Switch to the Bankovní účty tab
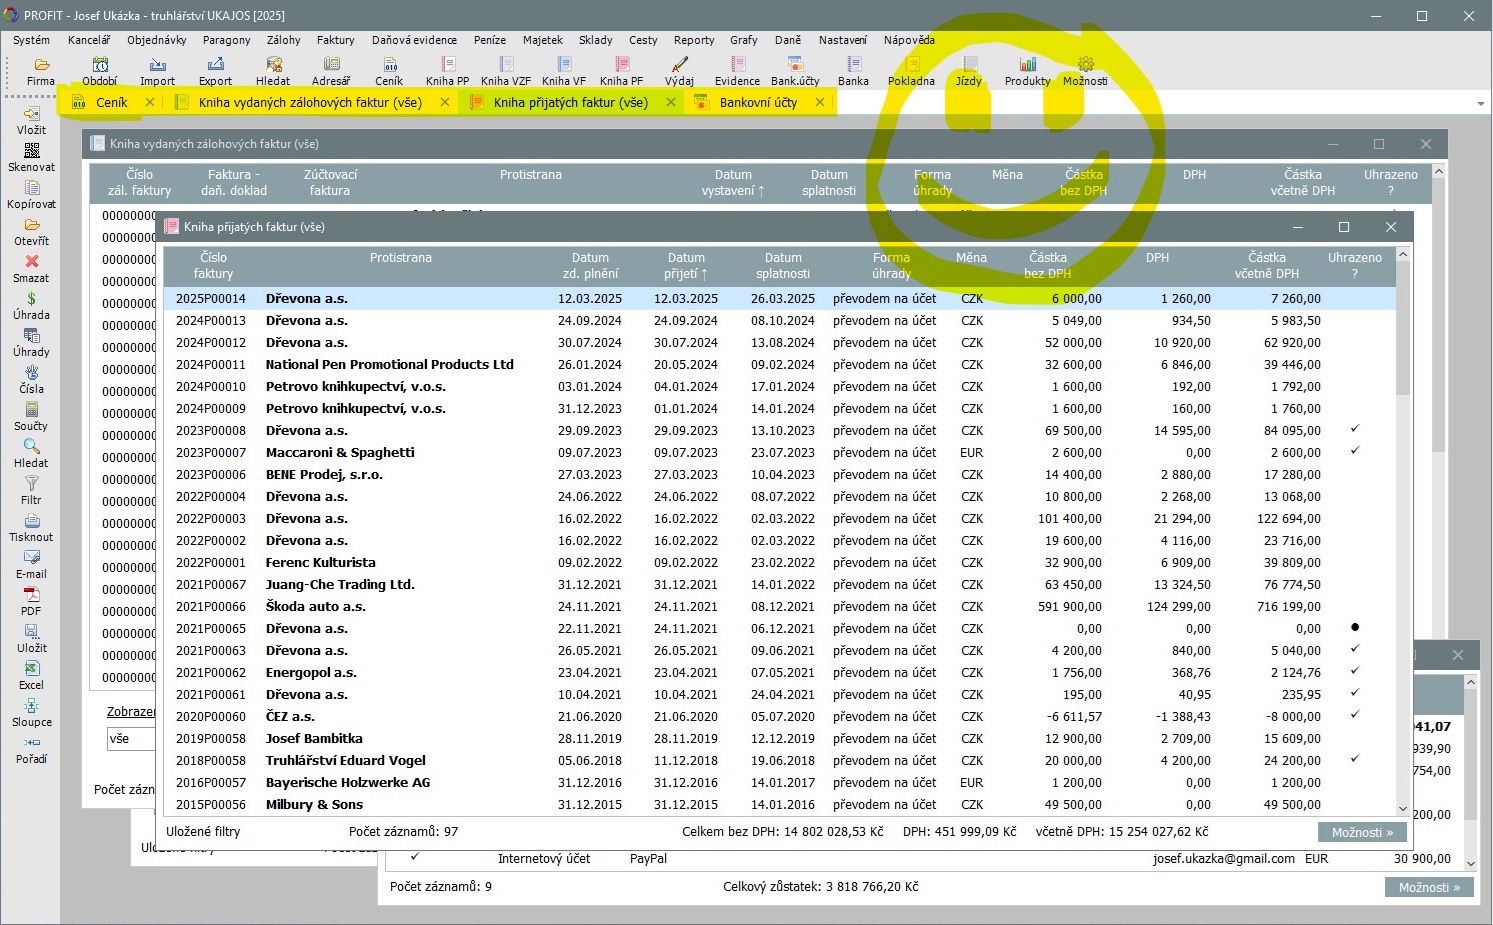The image size is (1493, 925). click(758, 102)
